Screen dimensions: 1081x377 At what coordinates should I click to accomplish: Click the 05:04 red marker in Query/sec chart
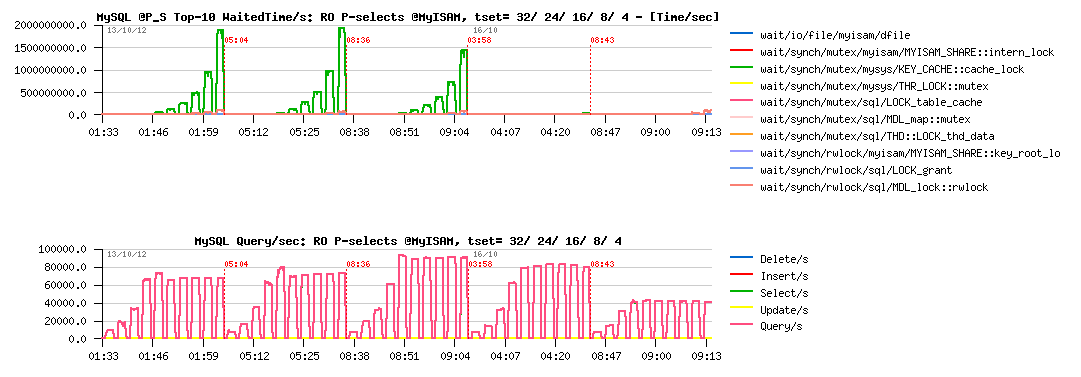(236, 264)
